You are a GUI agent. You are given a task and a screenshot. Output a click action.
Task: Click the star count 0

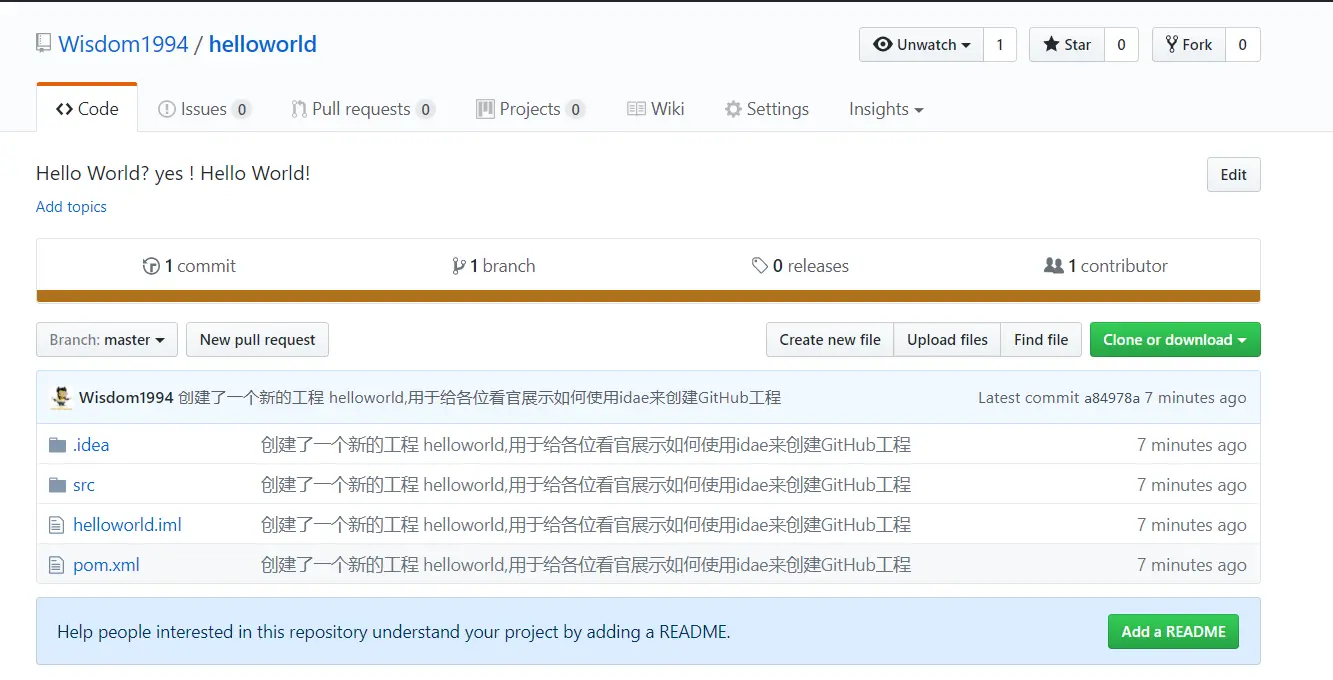coord(1121,45)
